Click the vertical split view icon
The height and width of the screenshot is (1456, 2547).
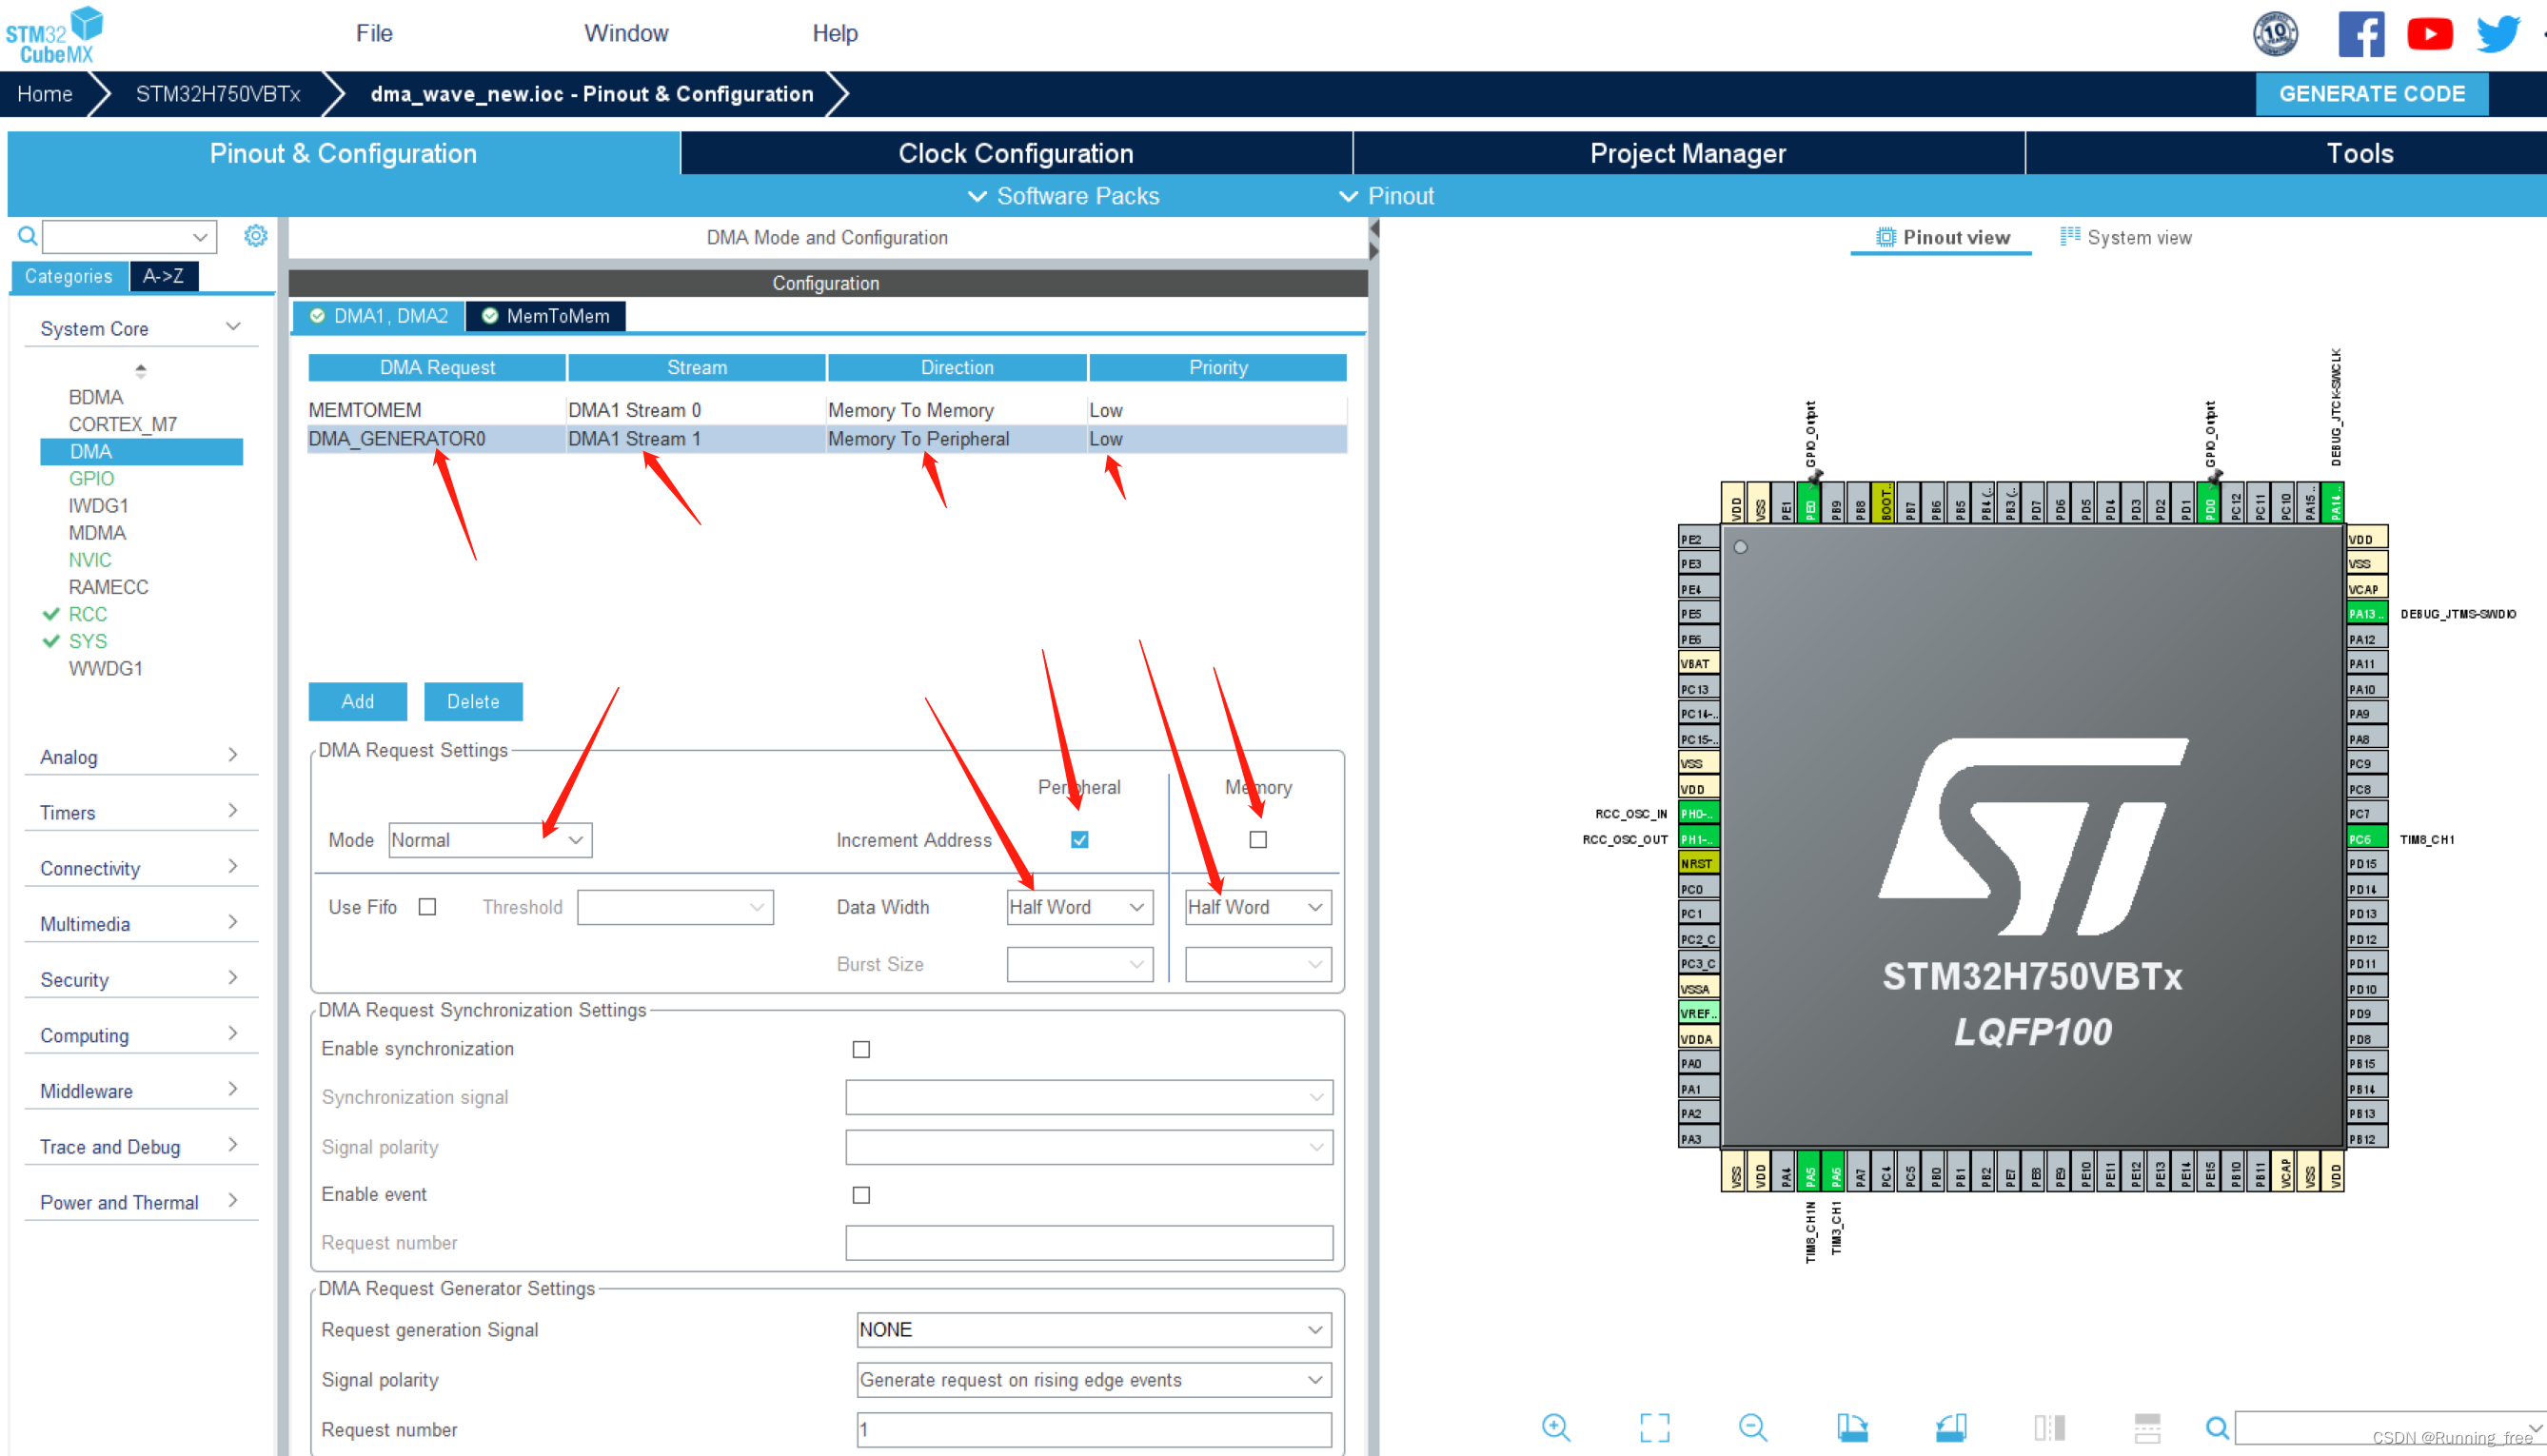(2049, 1427)
